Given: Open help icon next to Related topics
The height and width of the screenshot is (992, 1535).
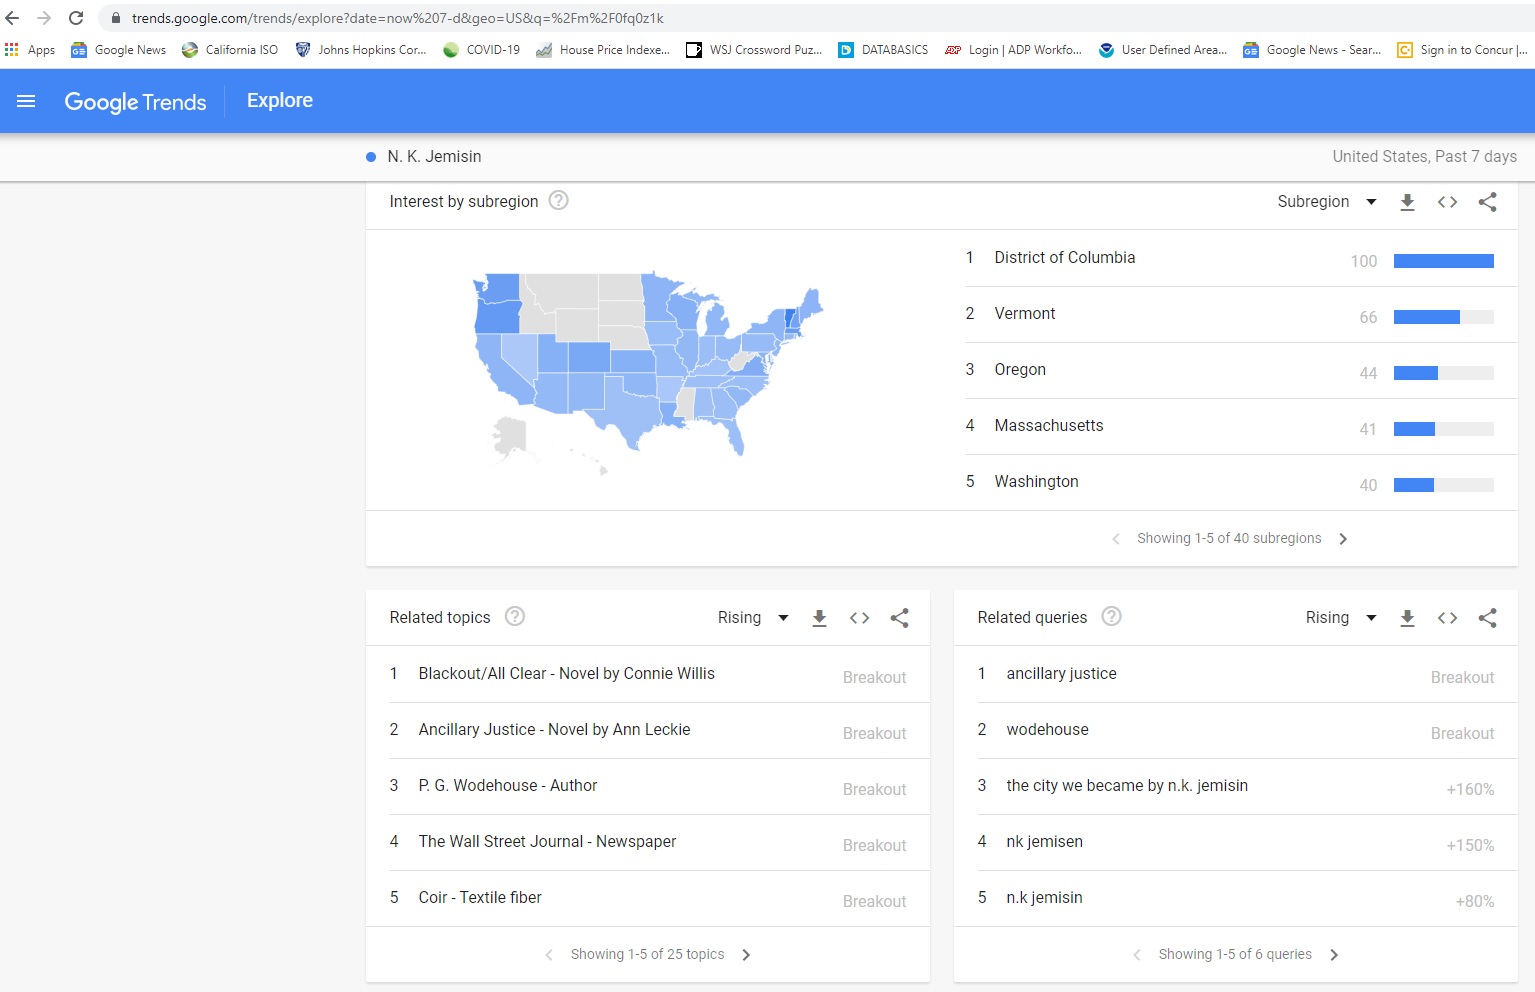Looking at the screenshot, I should point(515,616).
